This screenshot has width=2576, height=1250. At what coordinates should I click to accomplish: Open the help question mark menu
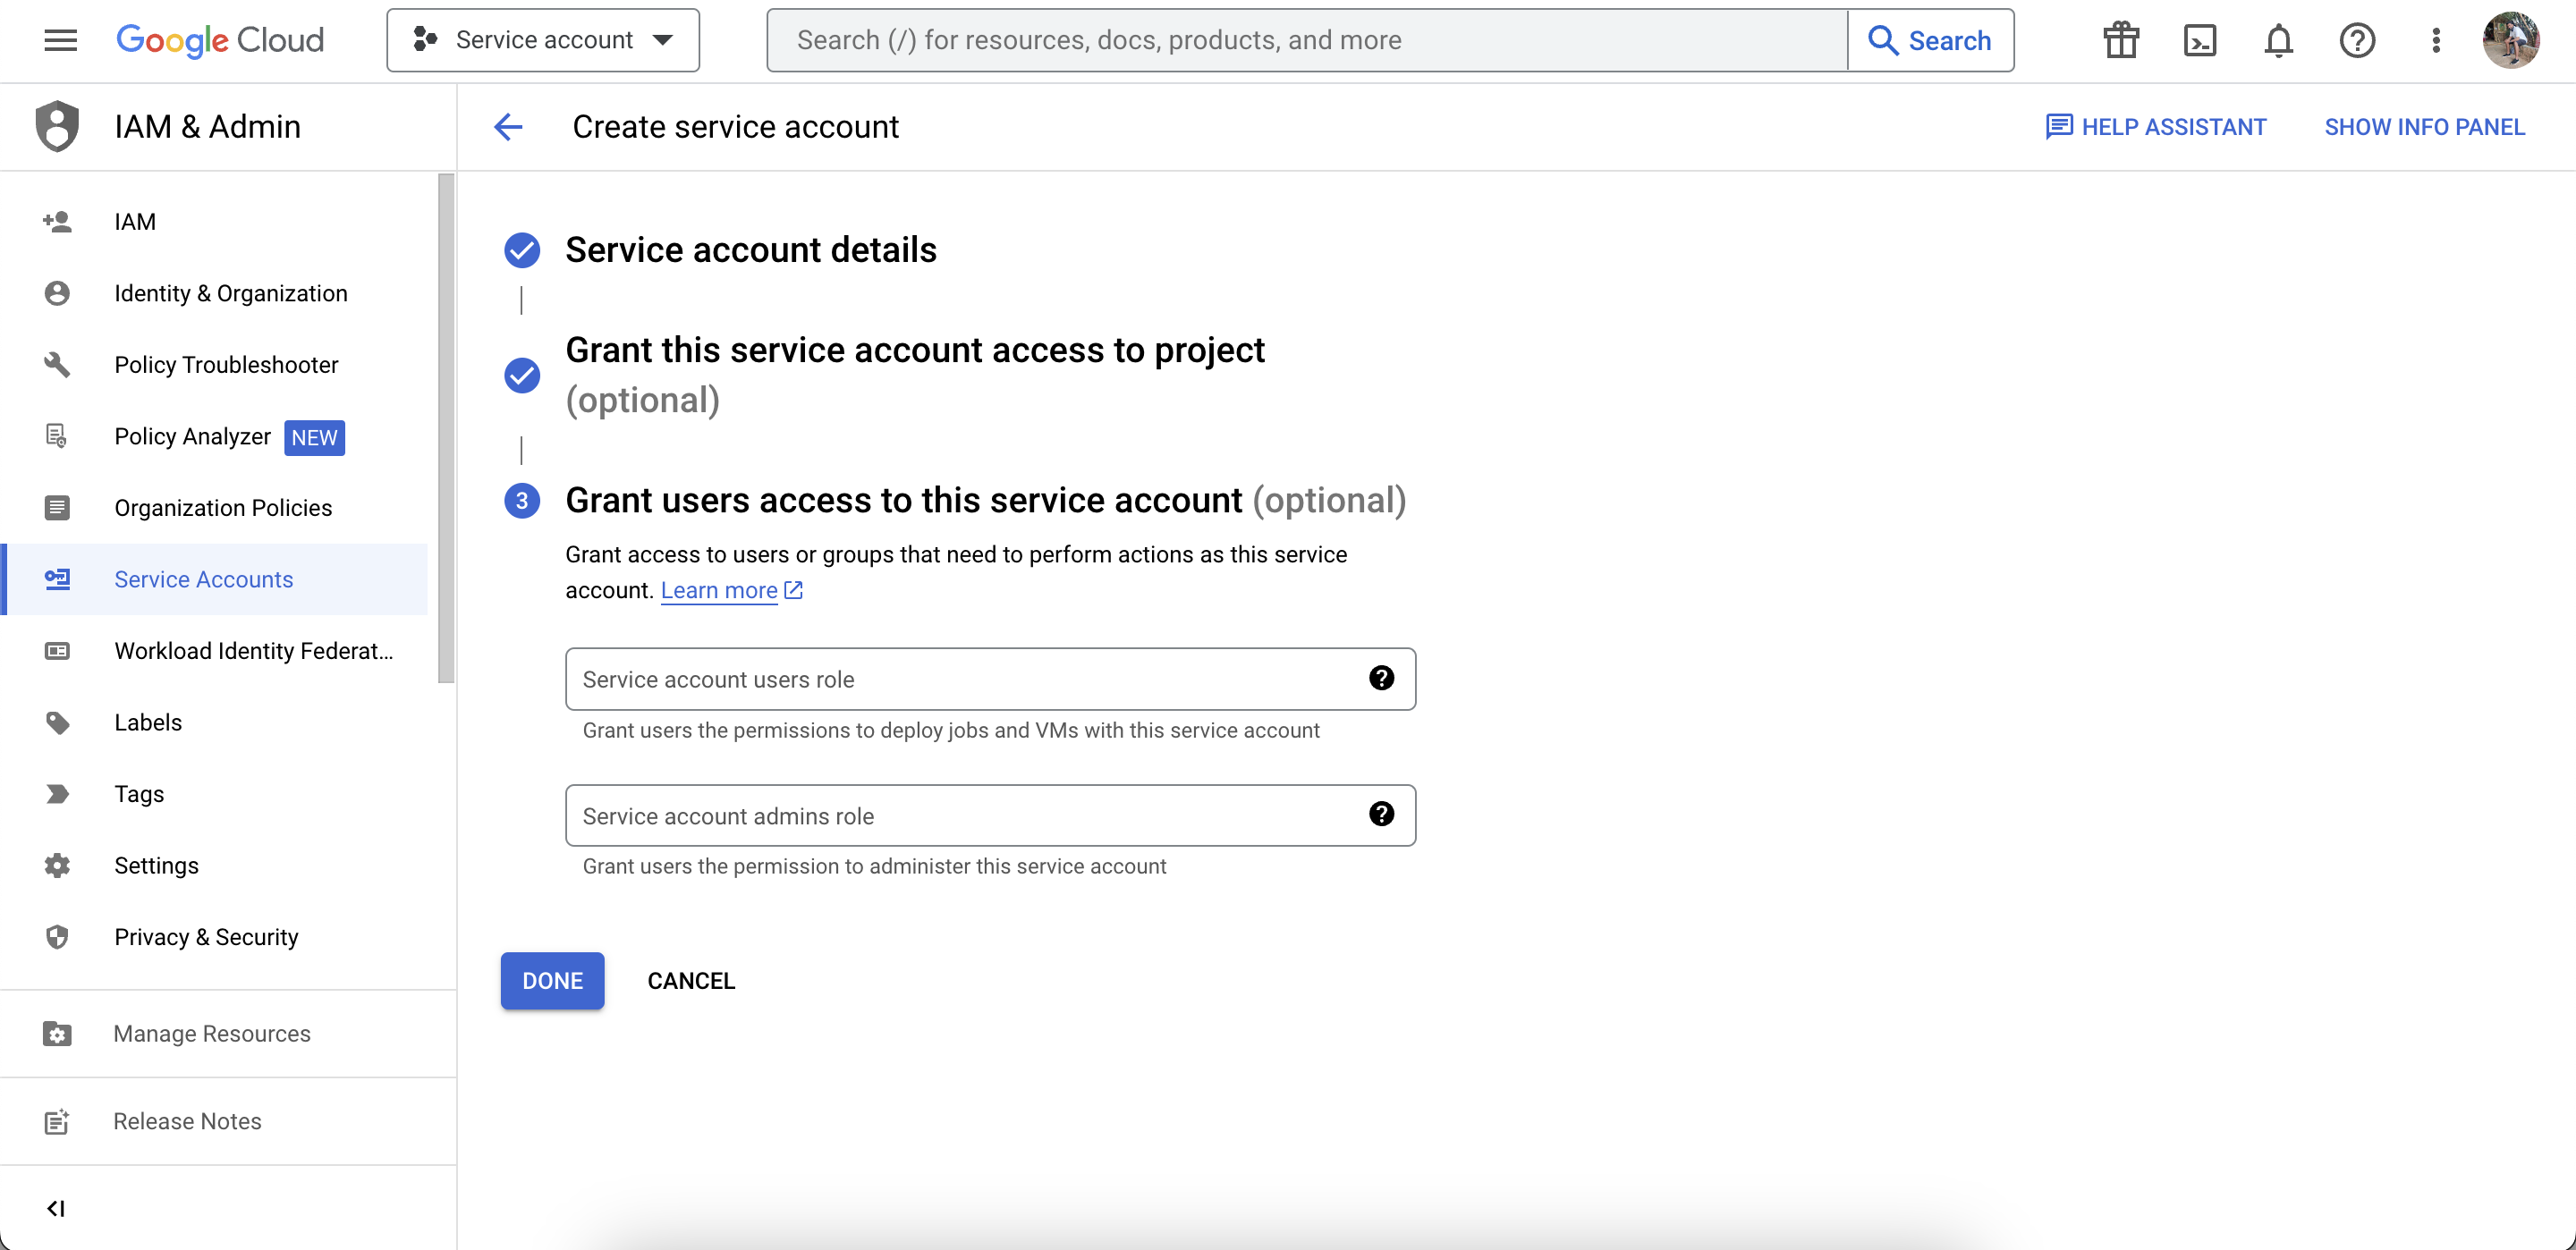tap(2357, 40)
